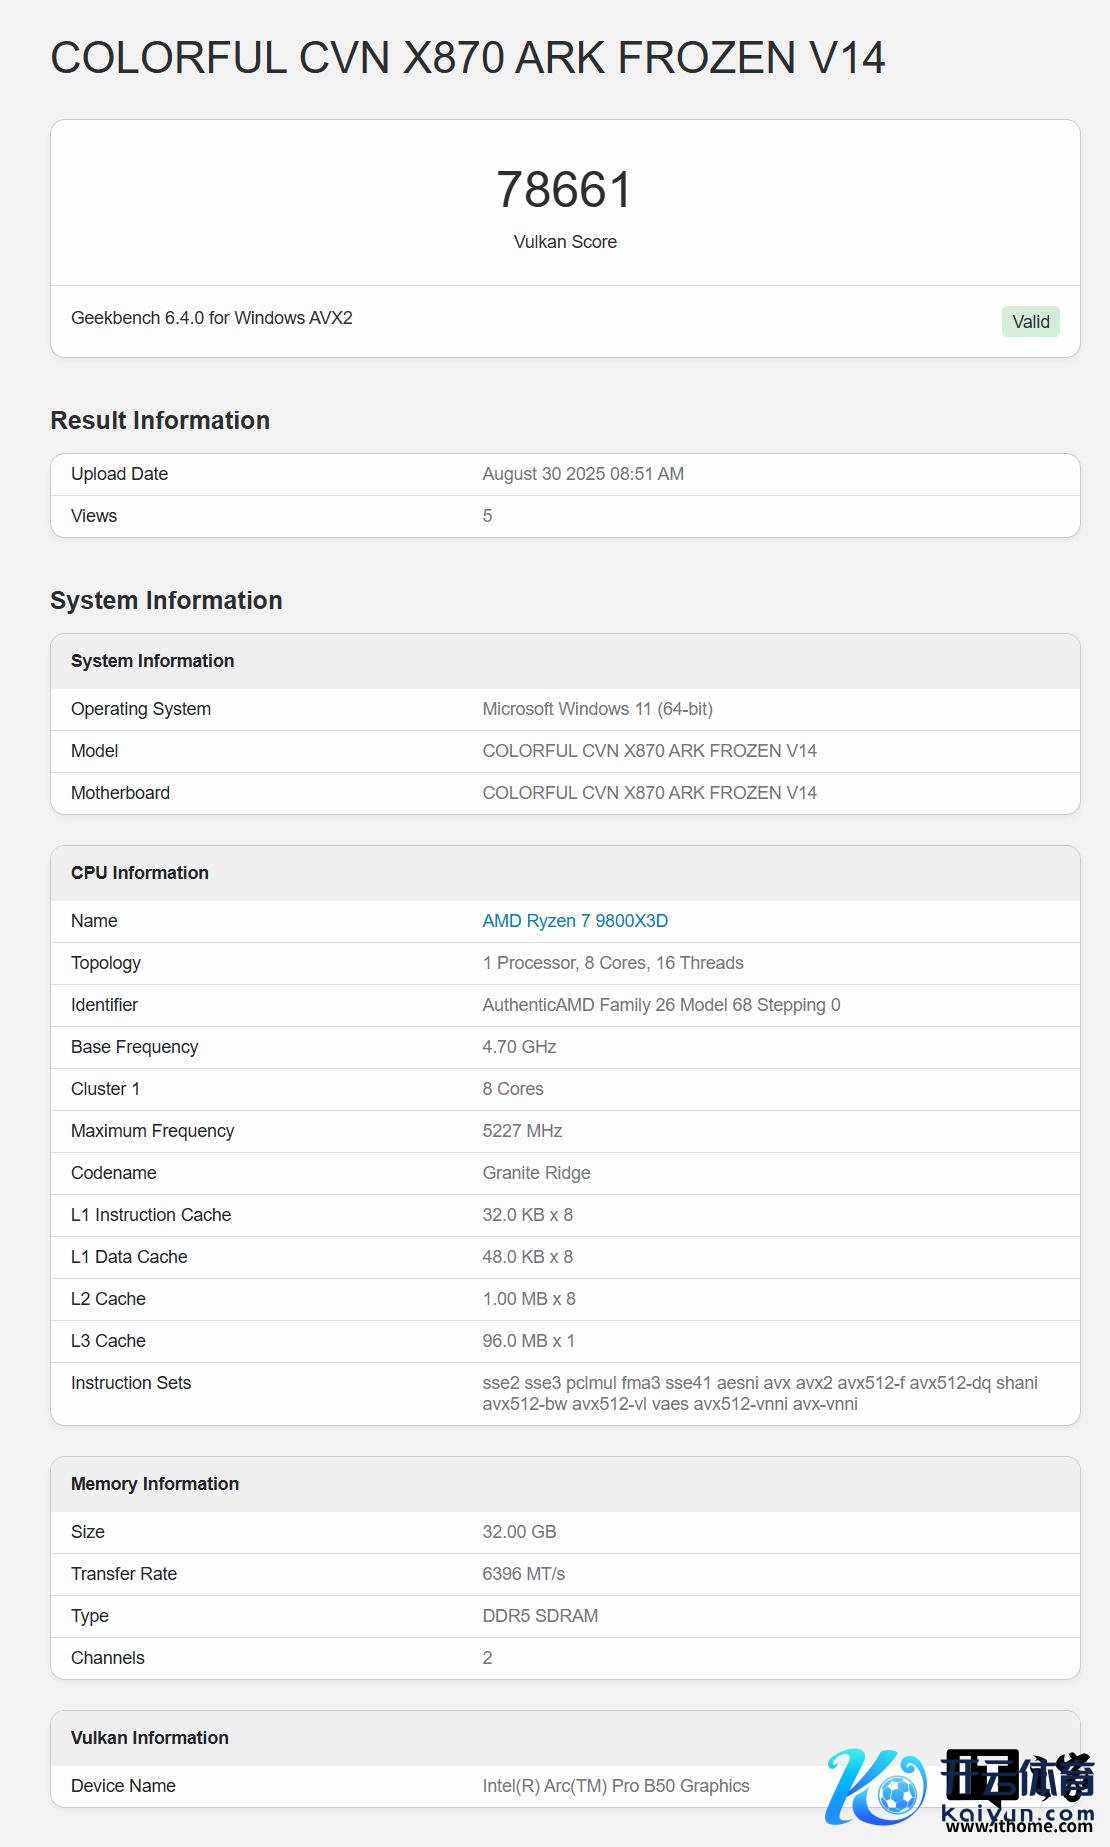Screen dimensions: 1110x1847
Task: Click the kaiyun.com watermark text logo
Action: click(1017, 1789)
